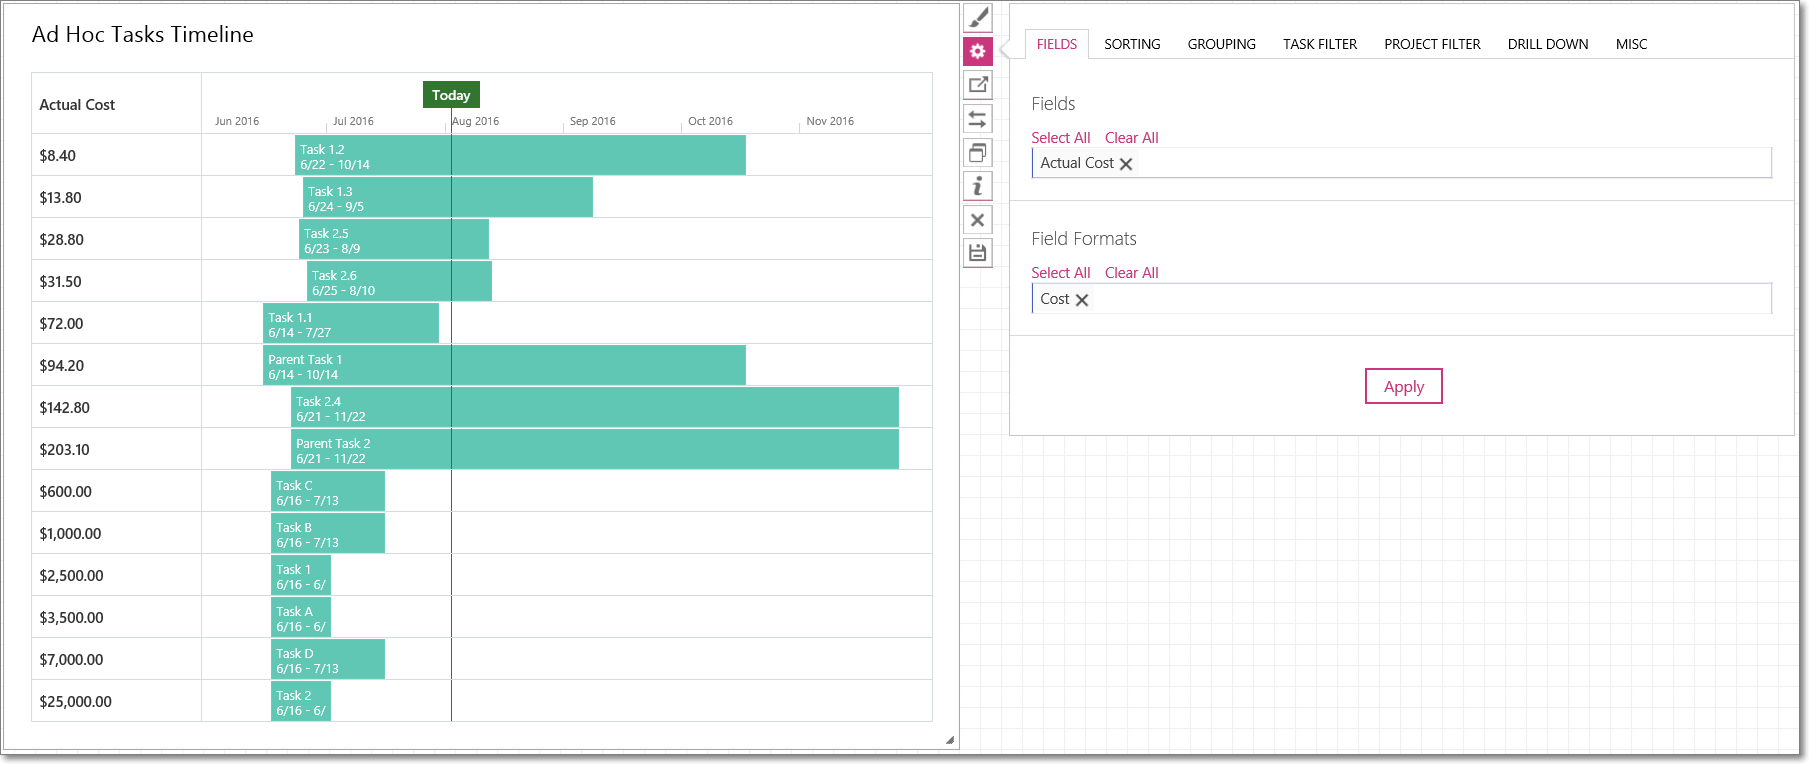Open the SORTING tab
The image size is (1809, 764).
pos(1132,44)
